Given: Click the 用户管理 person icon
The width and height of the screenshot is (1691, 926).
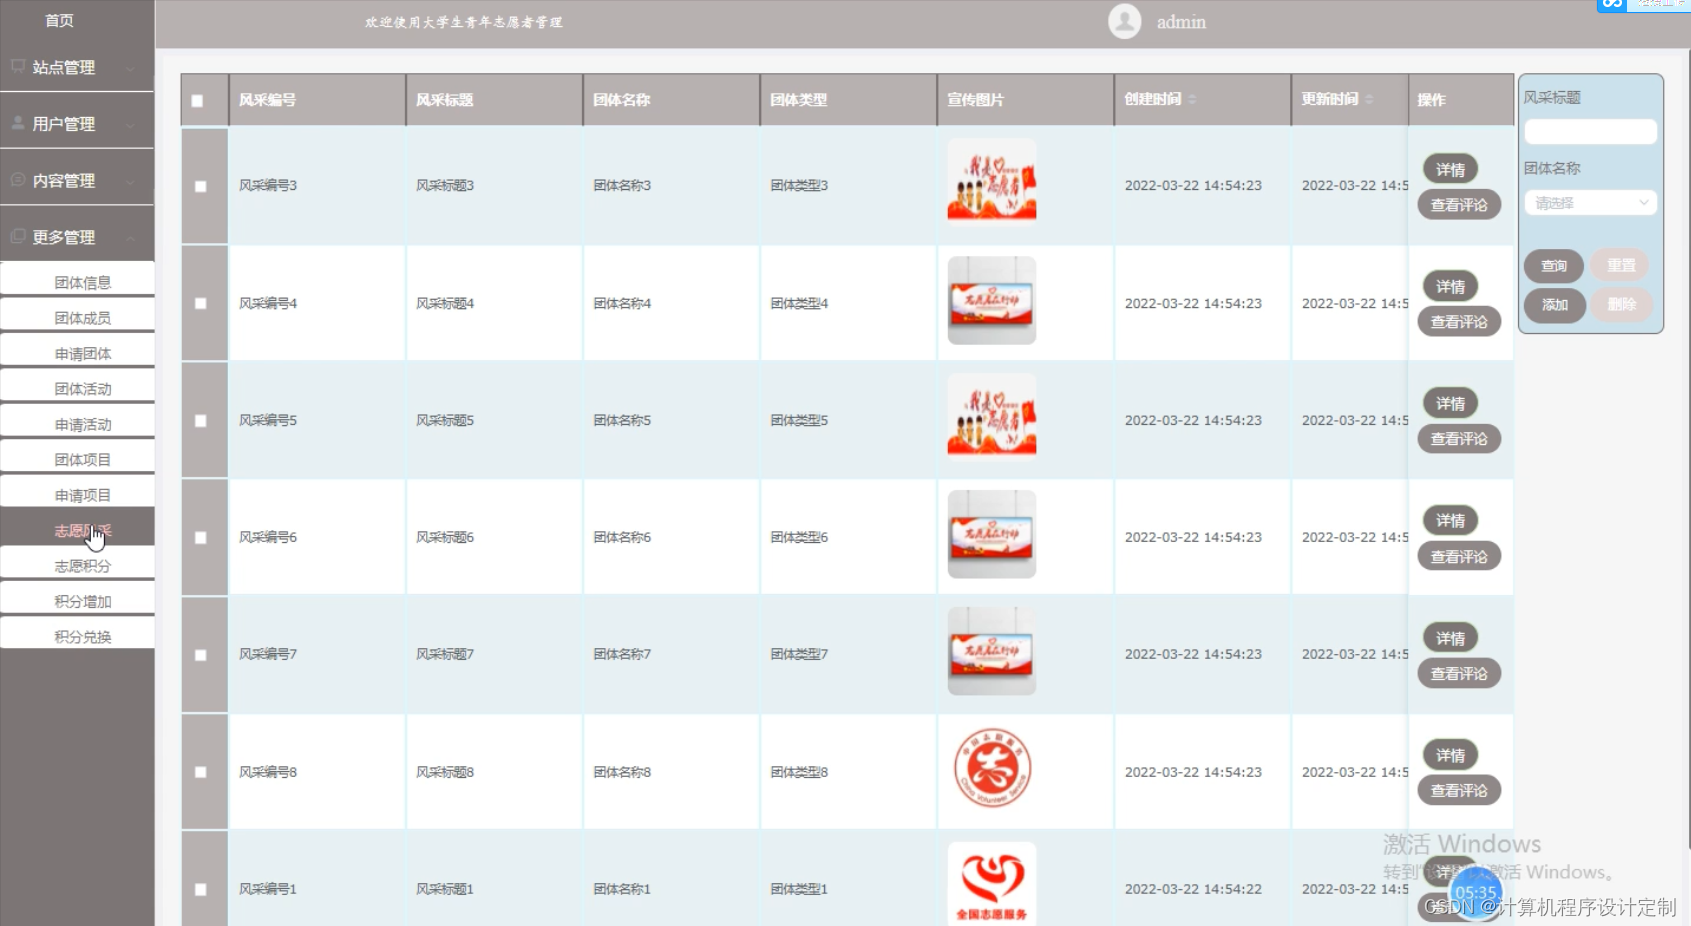Looking at the screenshot, I should (x=17, y=123).
